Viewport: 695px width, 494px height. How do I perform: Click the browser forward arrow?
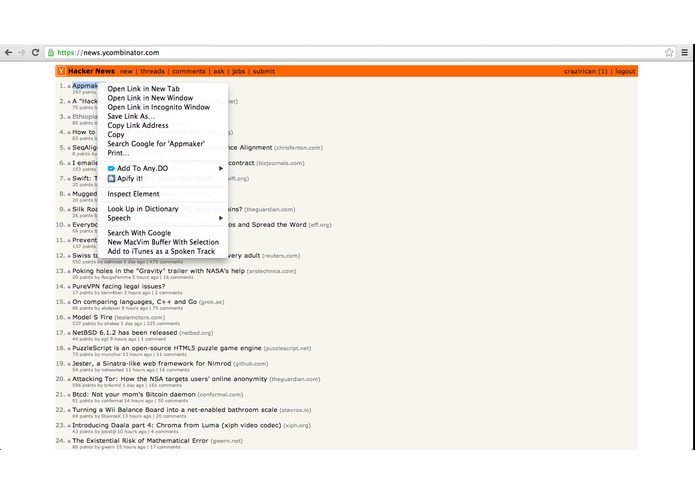point(22,52)
